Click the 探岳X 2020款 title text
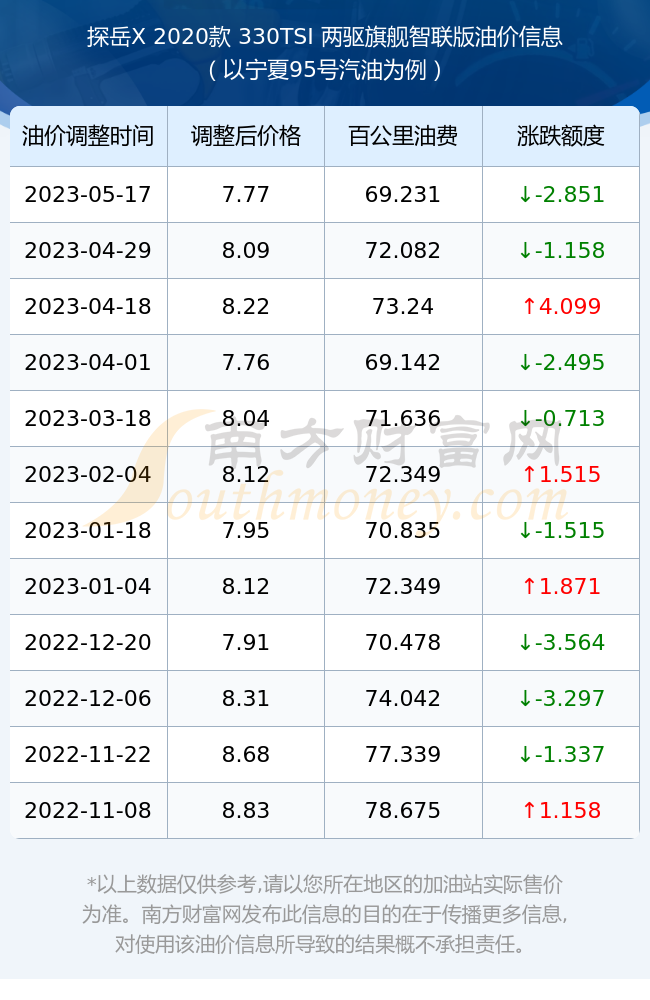Screen dimensions: 650x1000 pyautogui.click(x=159, y=37)
